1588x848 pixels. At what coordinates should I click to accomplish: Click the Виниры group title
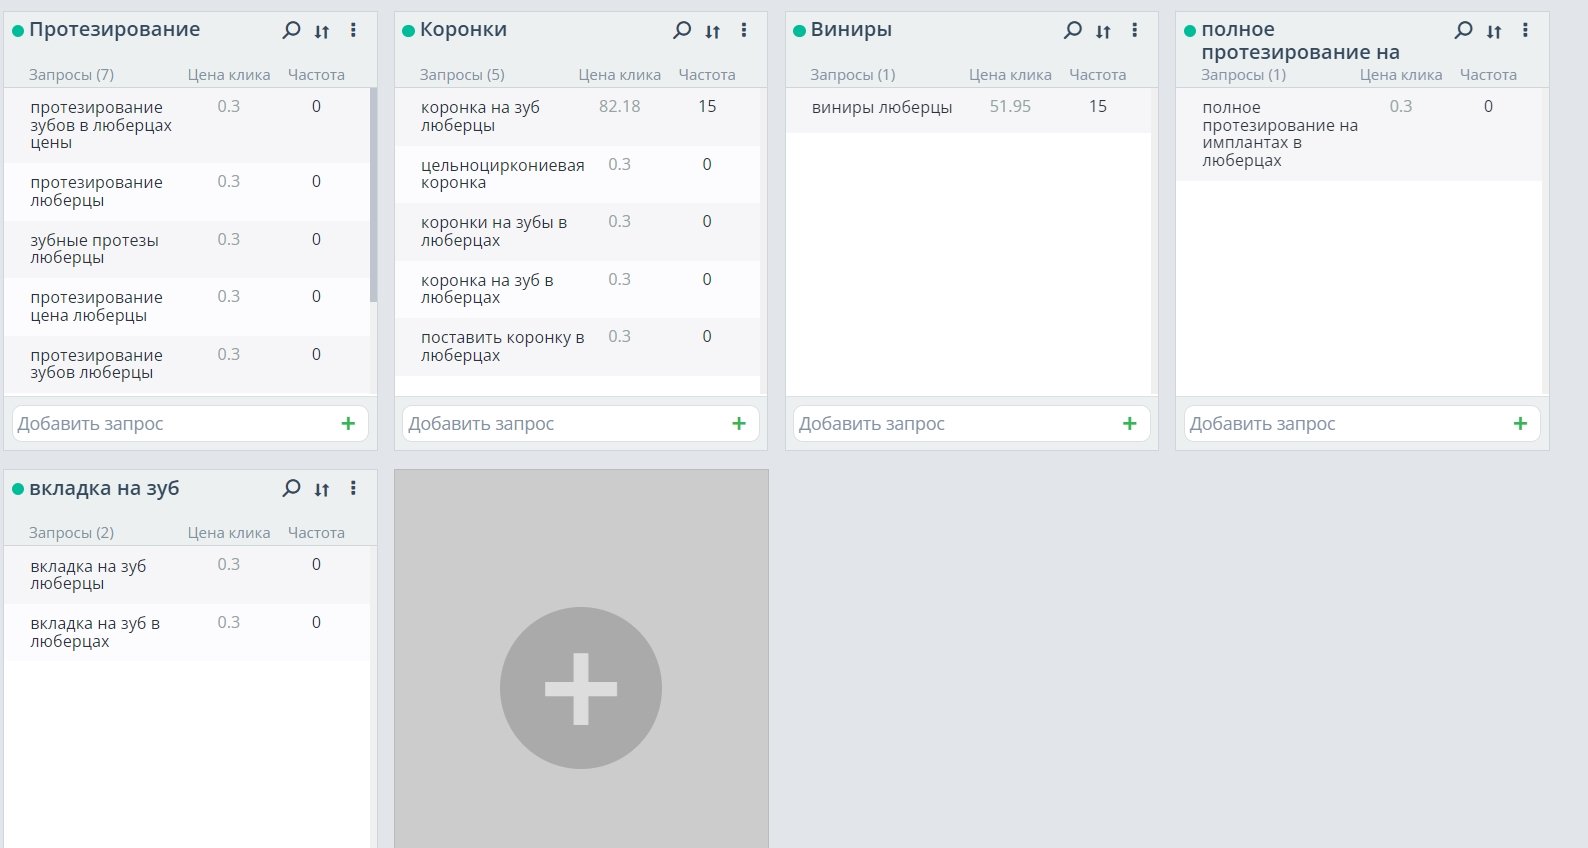click(851, 30)
